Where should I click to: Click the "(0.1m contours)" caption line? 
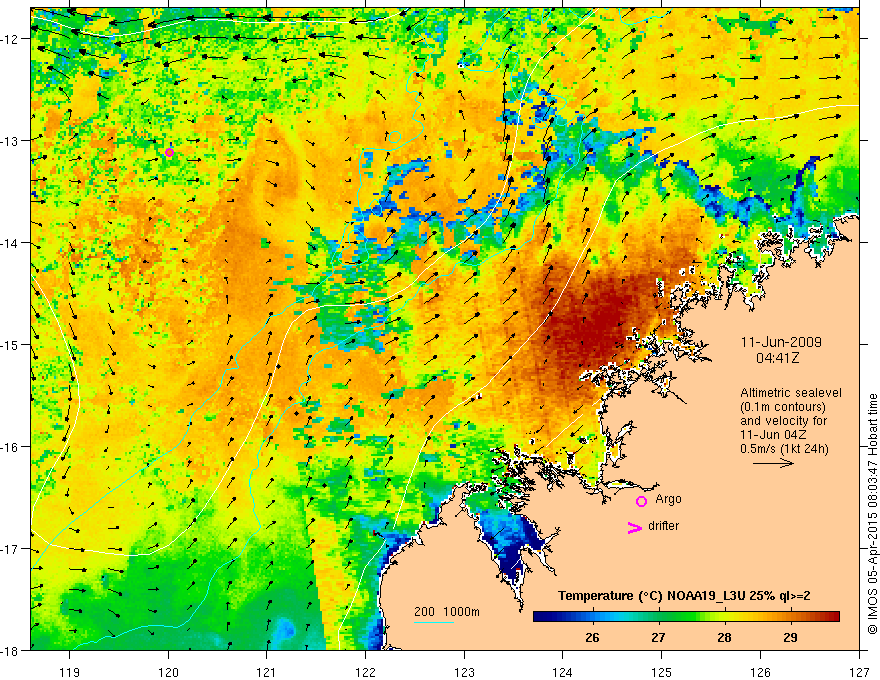click(x=783, y=407)
